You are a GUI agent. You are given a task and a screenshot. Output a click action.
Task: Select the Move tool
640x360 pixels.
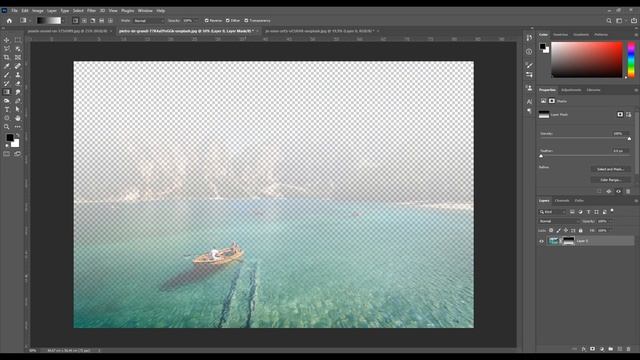pyautogui.click(x=7, y=40)
